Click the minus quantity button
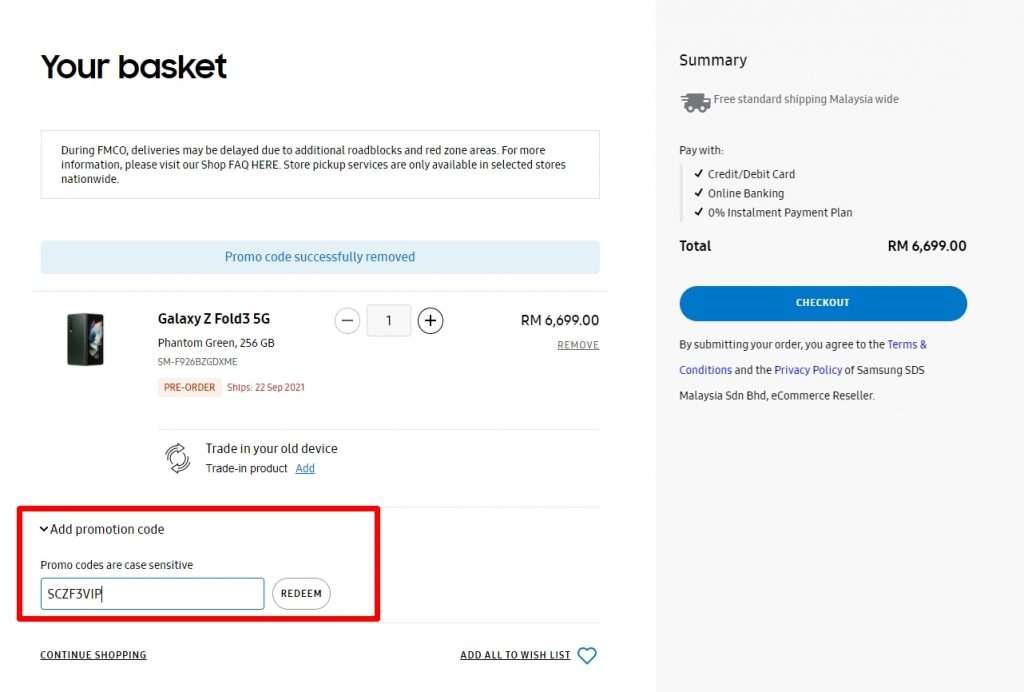Viewport: 1024px width, 692px height. point(347,321)
